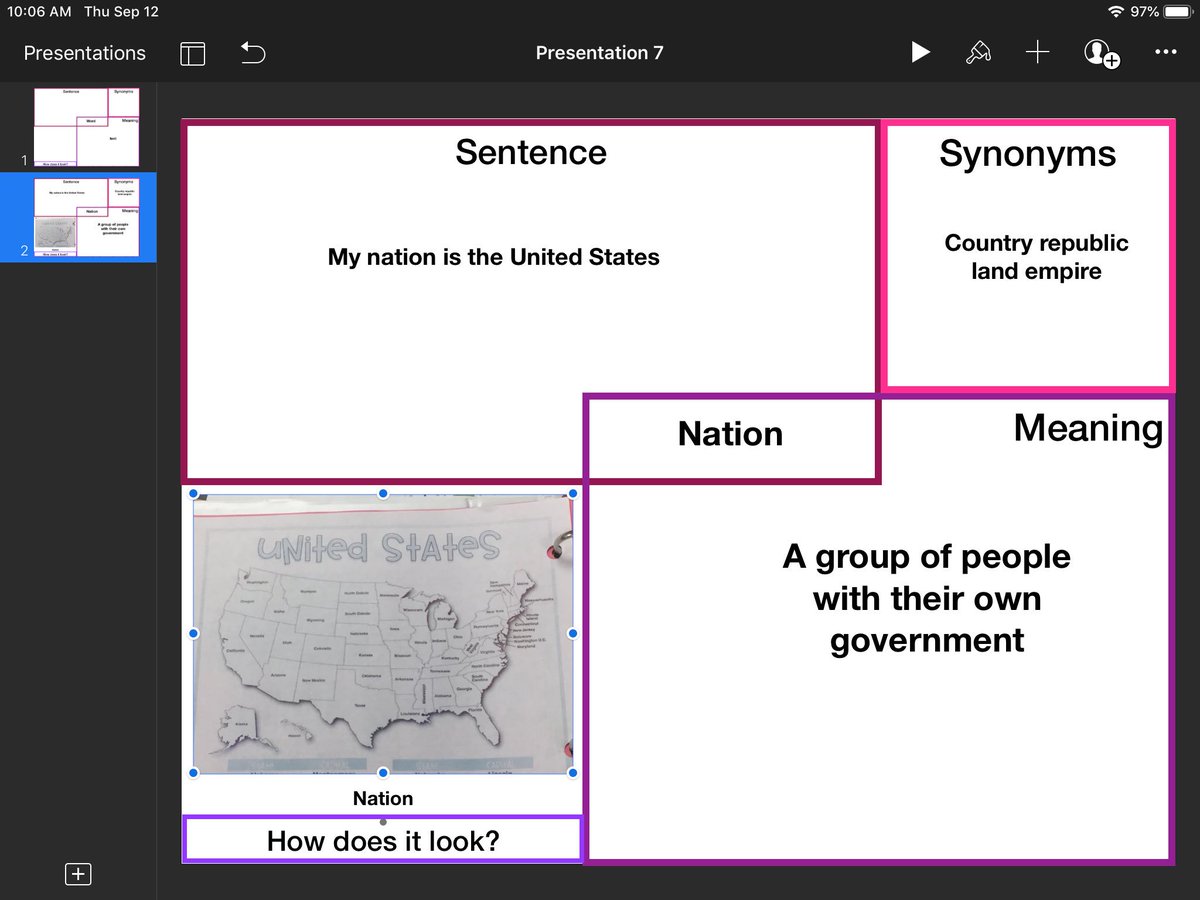Image resolution: width=1200 pixels, height=900 pixels.
Task: Open the More options ellipsis menu
Action: tap(1165, 52)
